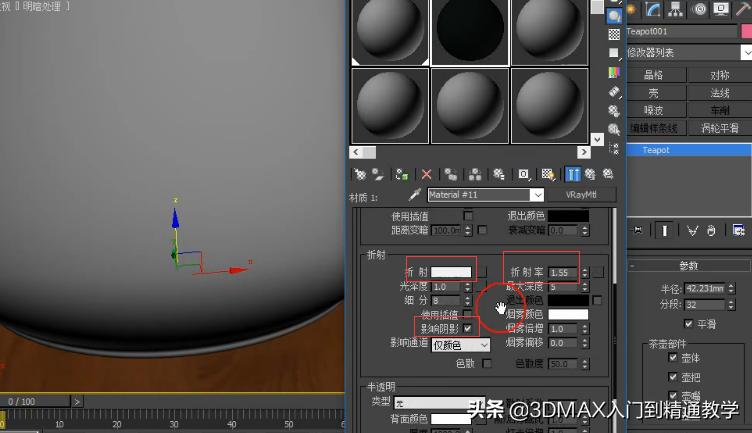Click the 折射率 spinner arrows
Viewport: 752px width, 433px height.
pyautogui.click(x=585, y=272)
